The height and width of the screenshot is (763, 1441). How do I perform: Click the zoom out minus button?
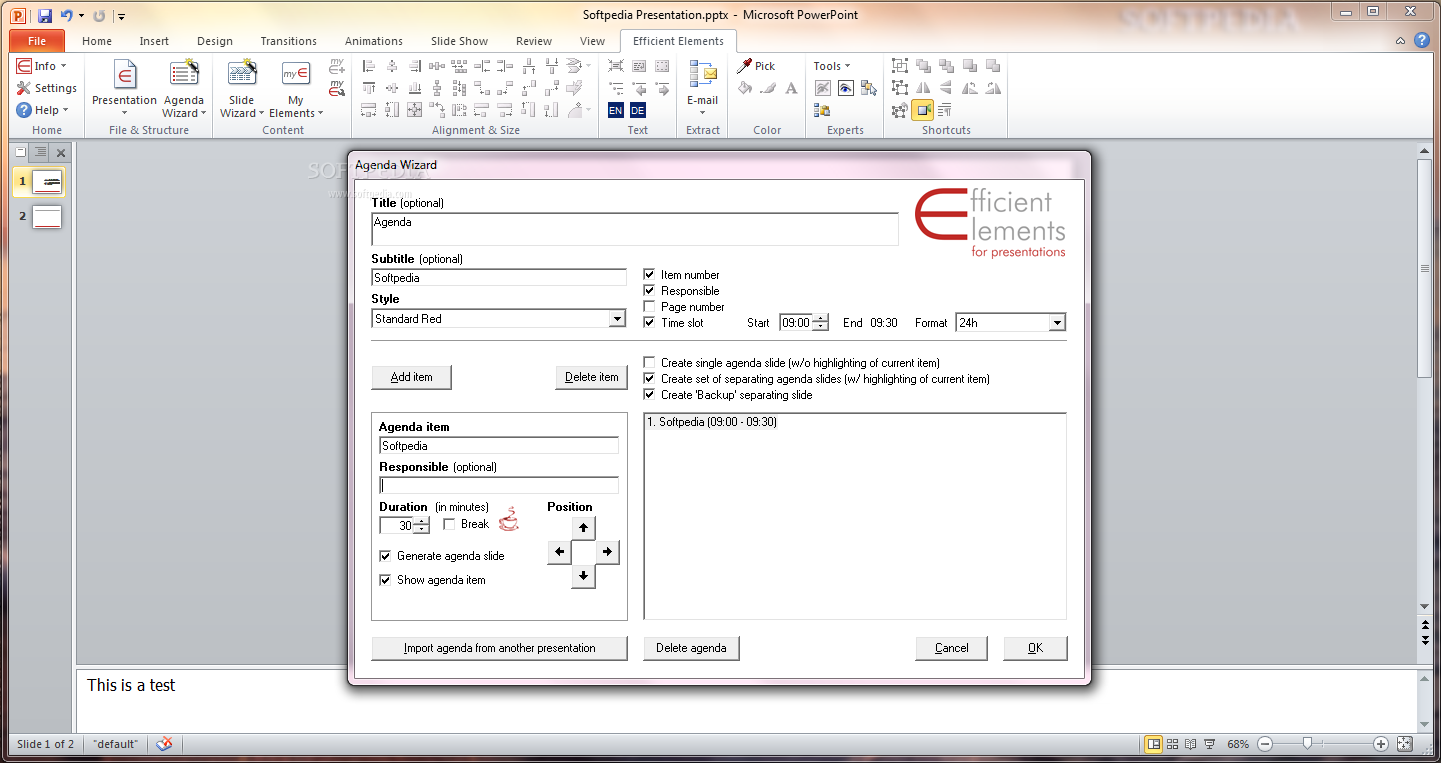click(1265, 744)
